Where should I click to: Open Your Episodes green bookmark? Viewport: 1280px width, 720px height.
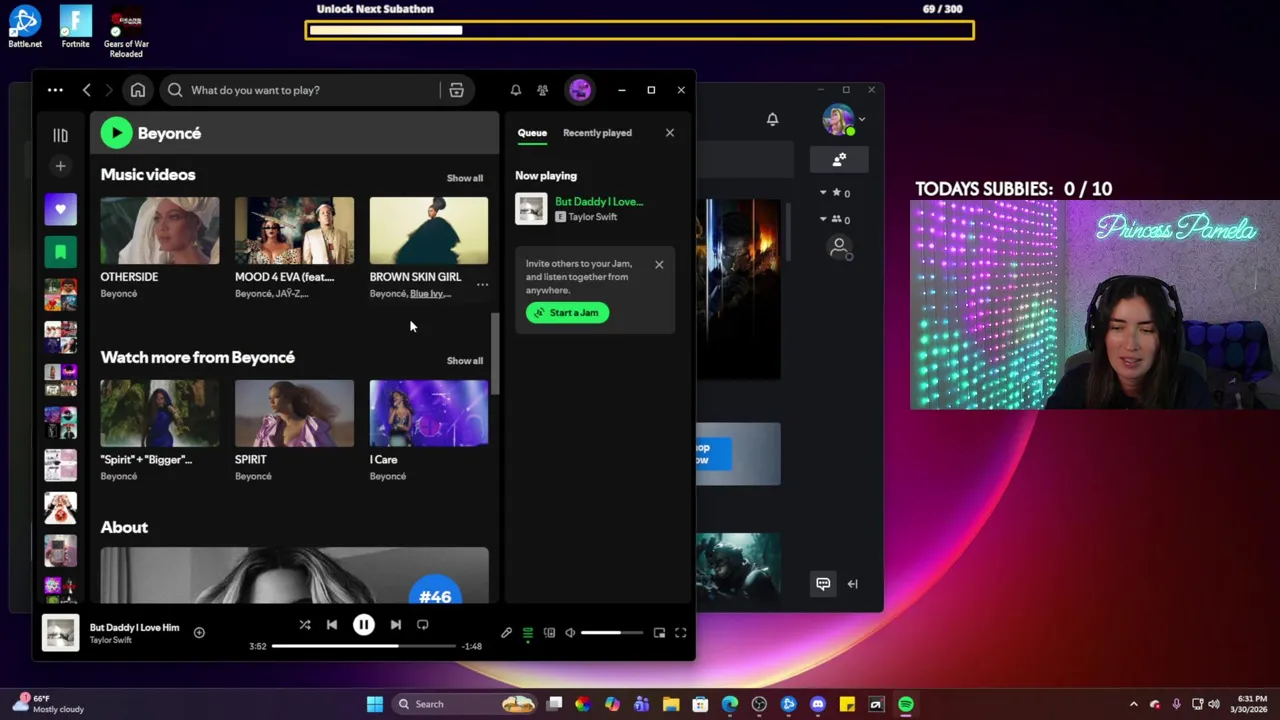click(x=60, y=252)
